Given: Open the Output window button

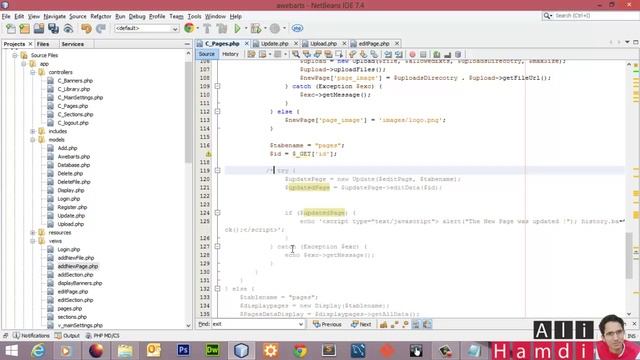Looking at the screenshot, I should coord(67,336).
